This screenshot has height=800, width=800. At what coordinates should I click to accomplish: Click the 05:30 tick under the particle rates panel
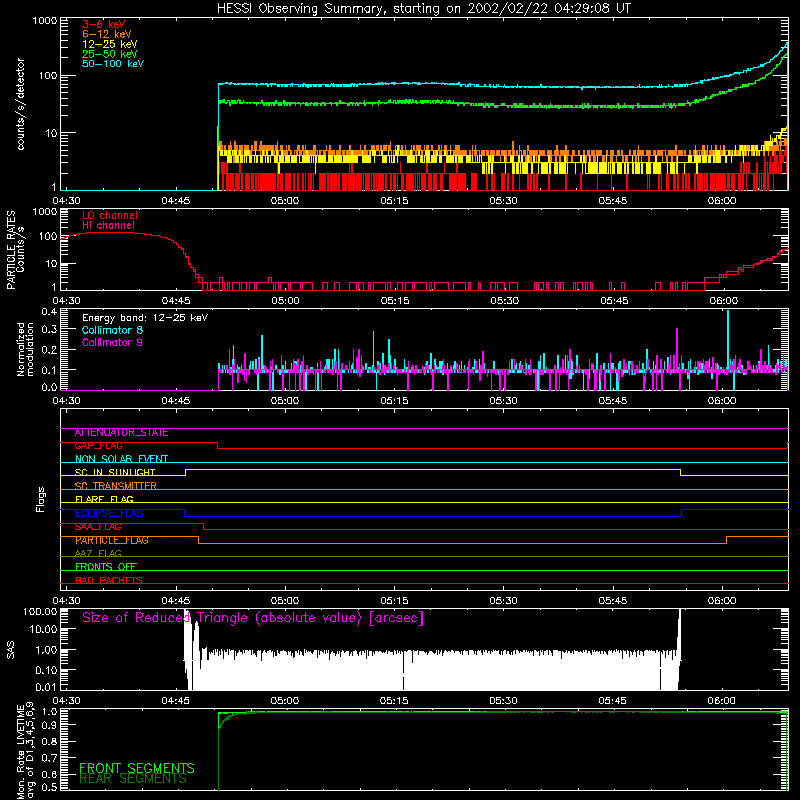tap(504, 301)
